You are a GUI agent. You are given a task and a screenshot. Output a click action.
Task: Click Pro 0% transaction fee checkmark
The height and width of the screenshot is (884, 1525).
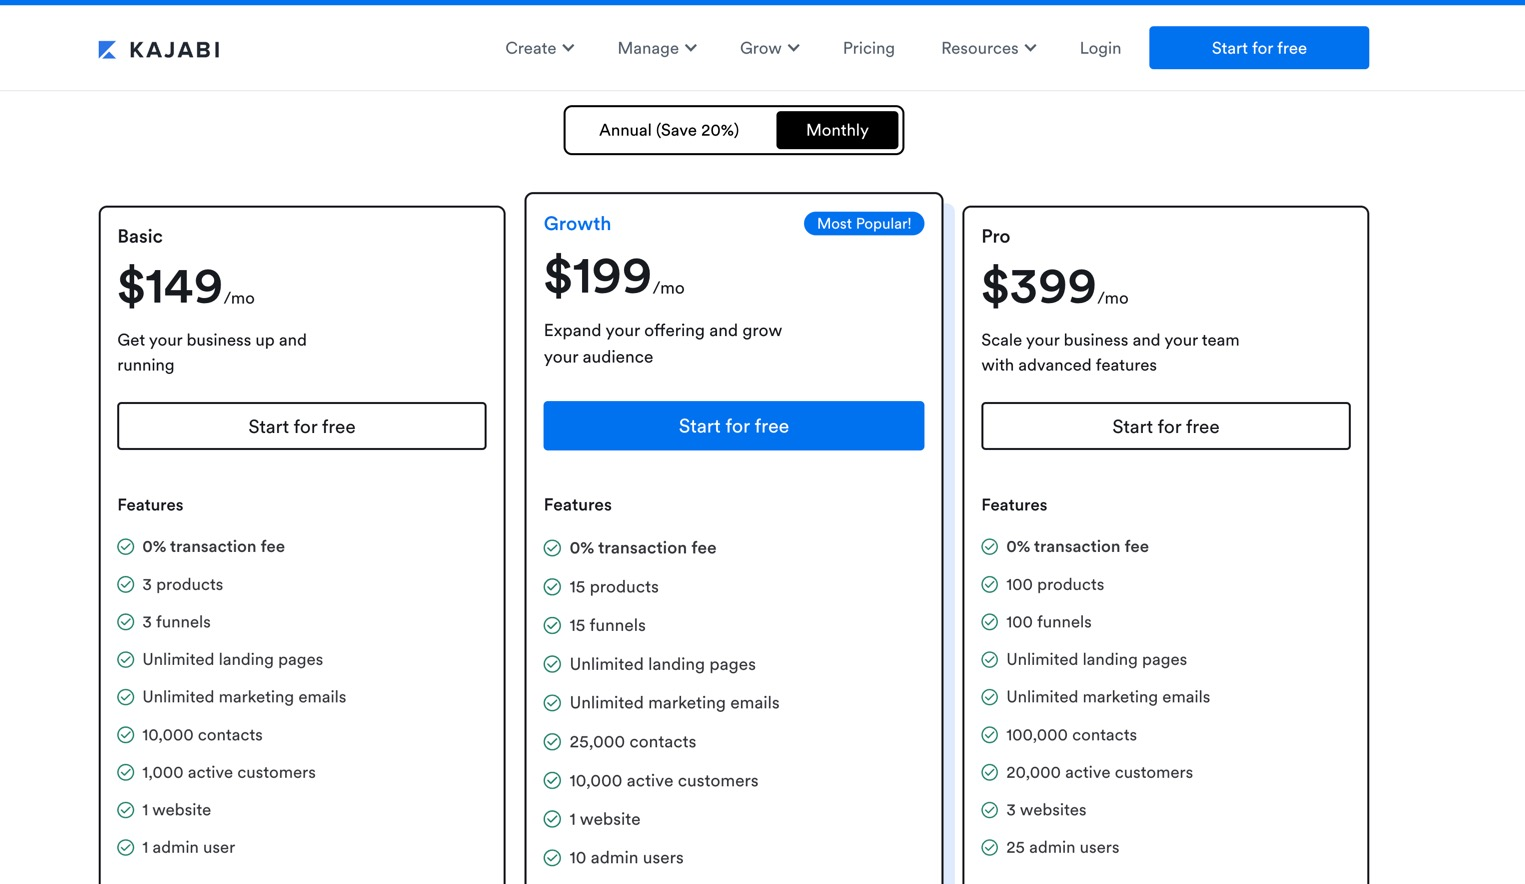pos(989,546)
